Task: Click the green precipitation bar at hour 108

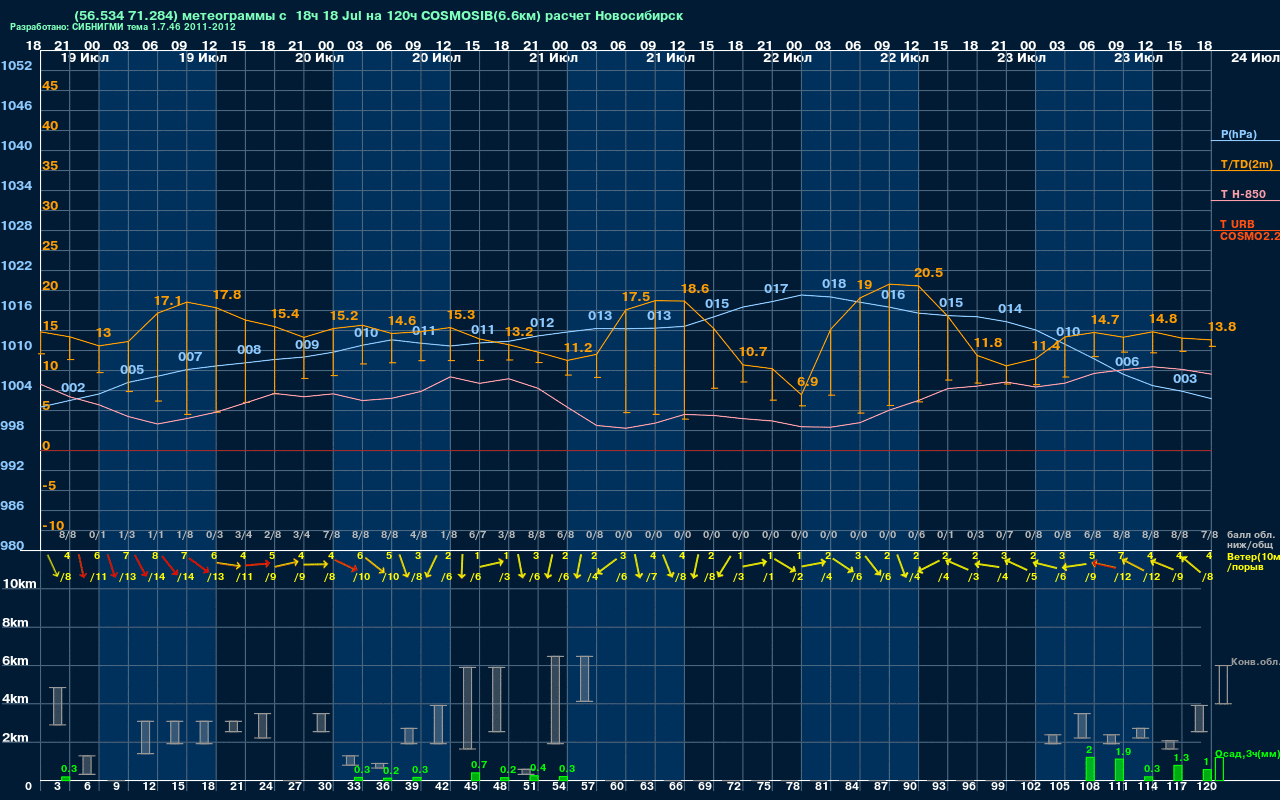Action: pos(1090,769)
